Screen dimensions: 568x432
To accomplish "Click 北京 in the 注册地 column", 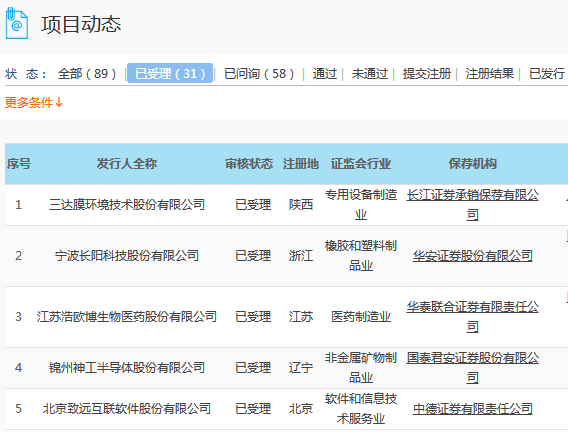I will [301, 409].
